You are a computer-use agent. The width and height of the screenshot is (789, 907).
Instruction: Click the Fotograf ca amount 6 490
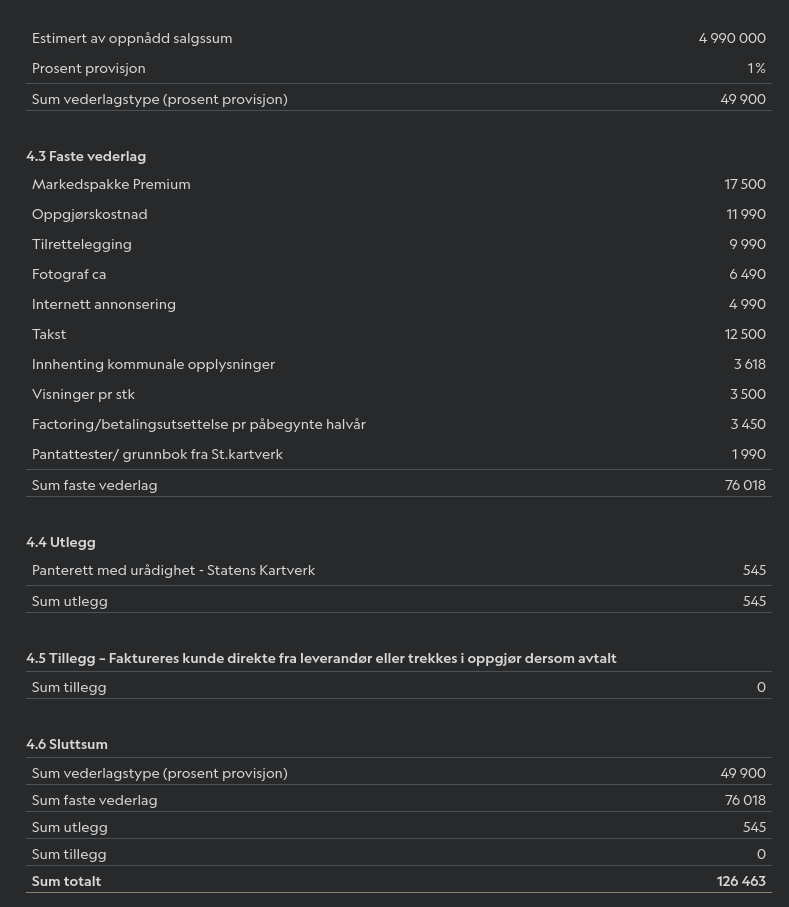[747, 274]
